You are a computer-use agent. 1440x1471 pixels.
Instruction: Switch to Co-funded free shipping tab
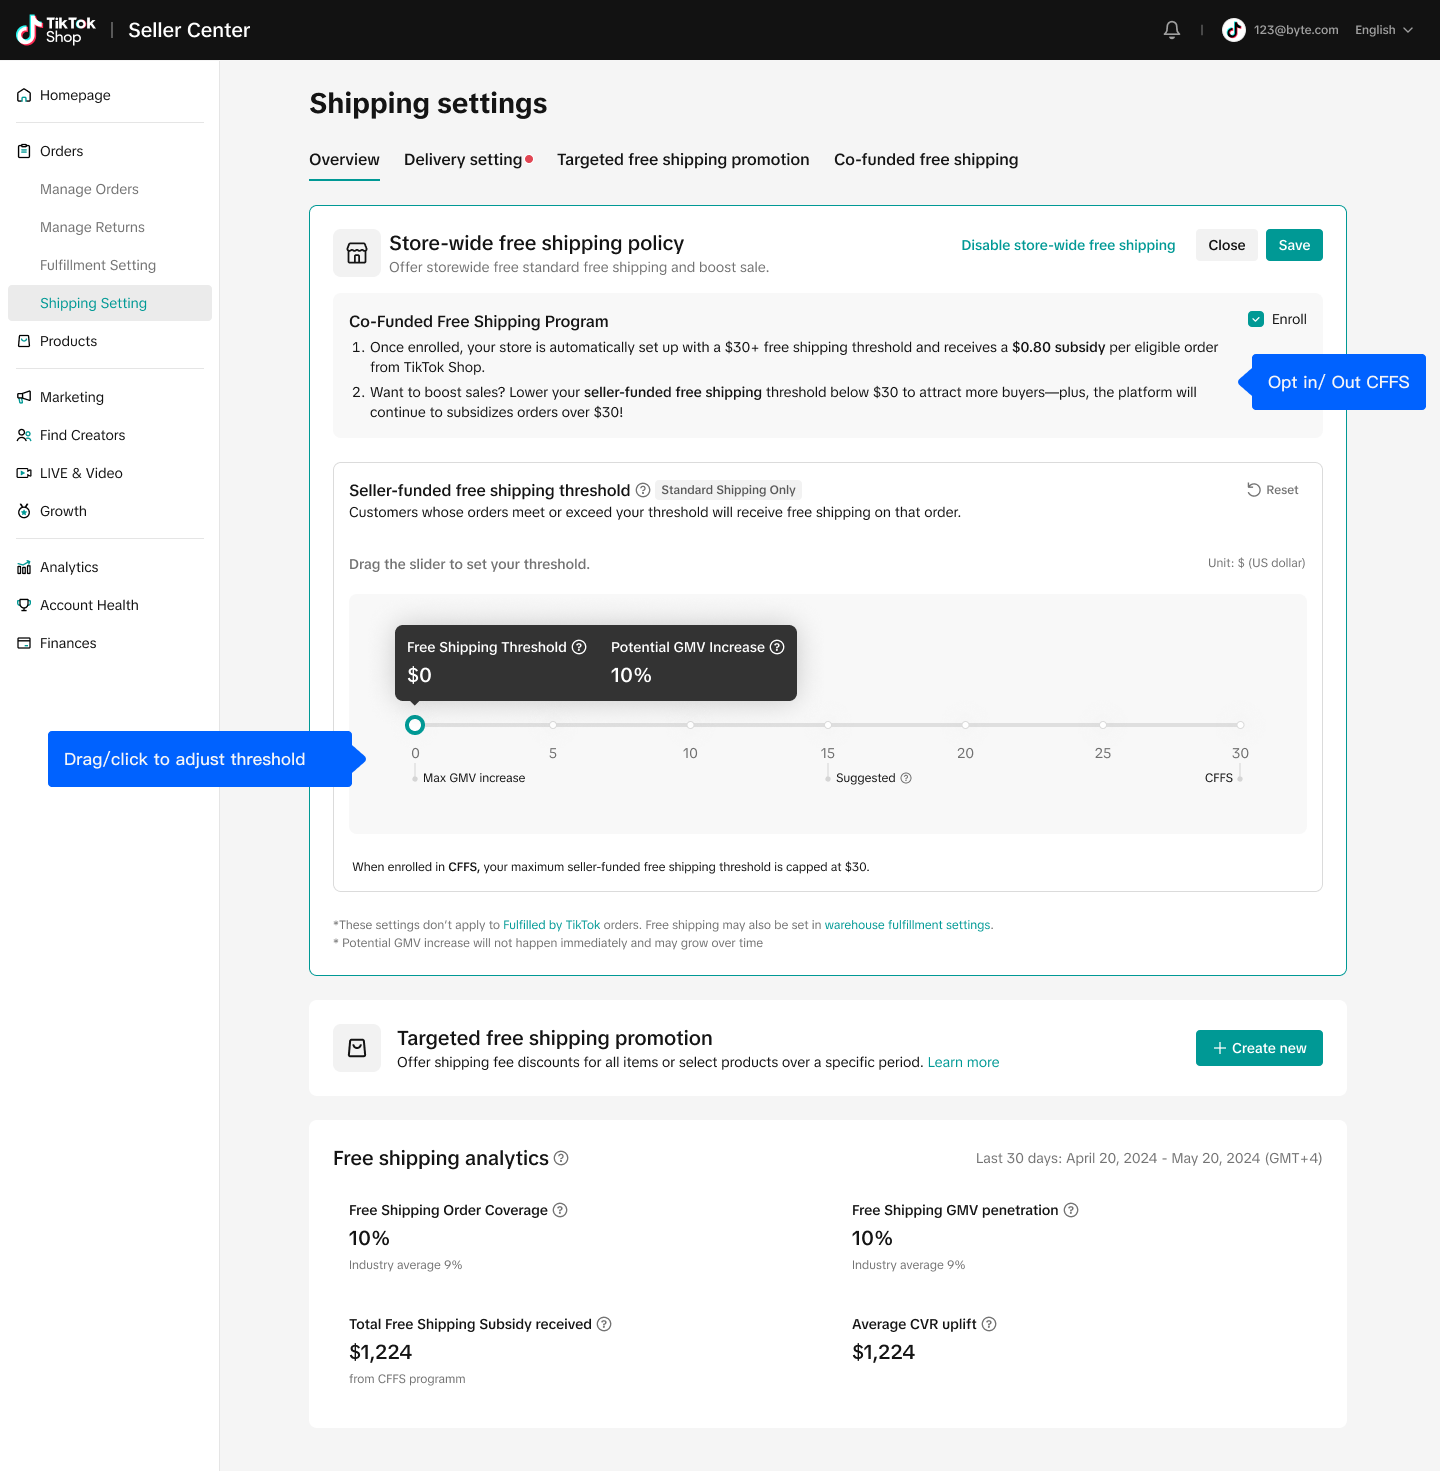pos(926,160)
